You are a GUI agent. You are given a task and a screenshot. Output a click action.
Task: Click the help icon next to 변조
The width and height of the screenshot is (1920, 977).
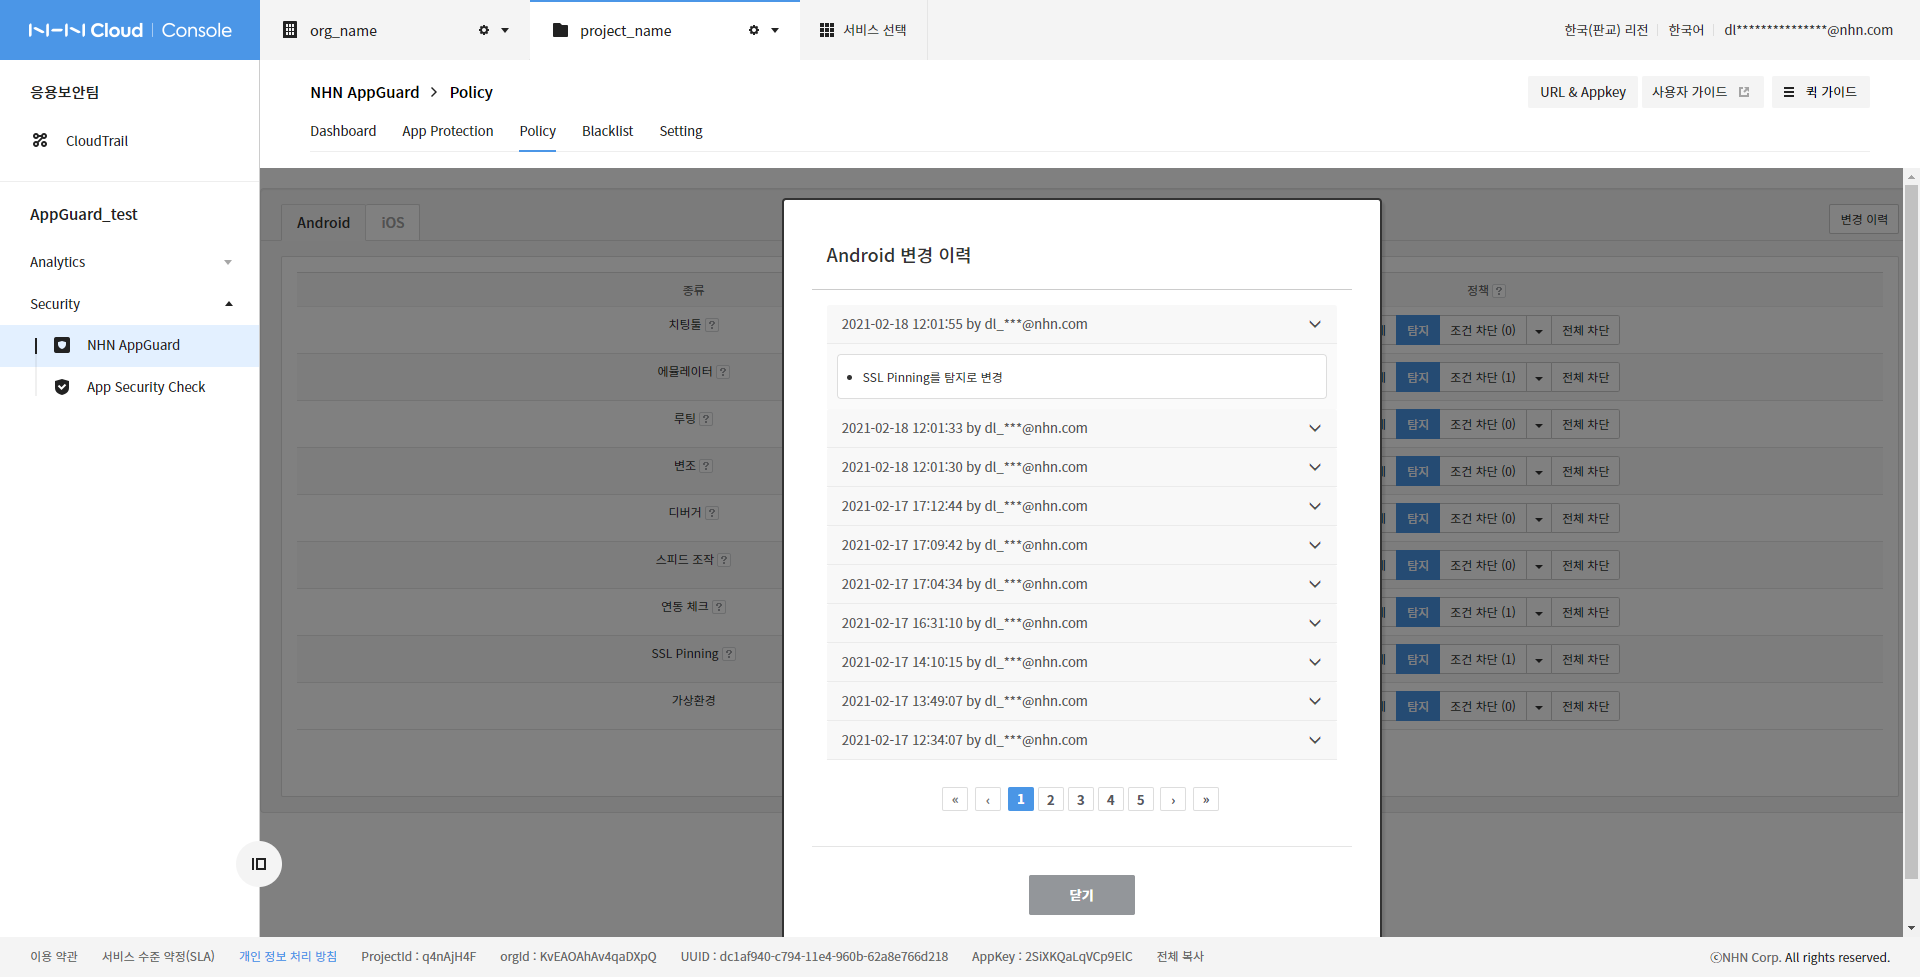click(706, 466)
